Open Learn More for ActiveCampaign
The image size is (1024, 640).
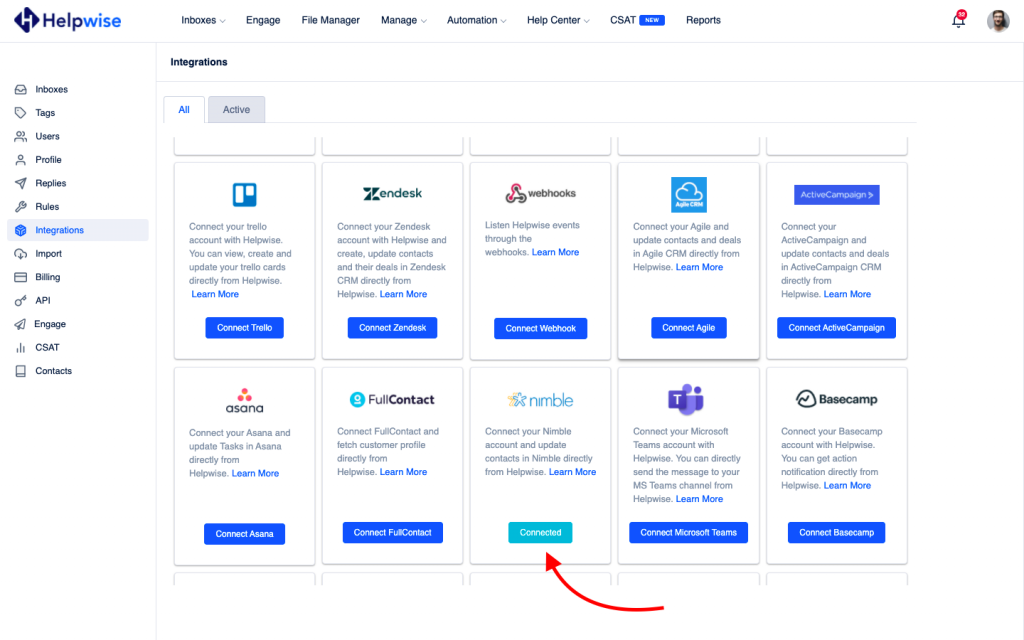pyautogui.click(x=848, y=295)
